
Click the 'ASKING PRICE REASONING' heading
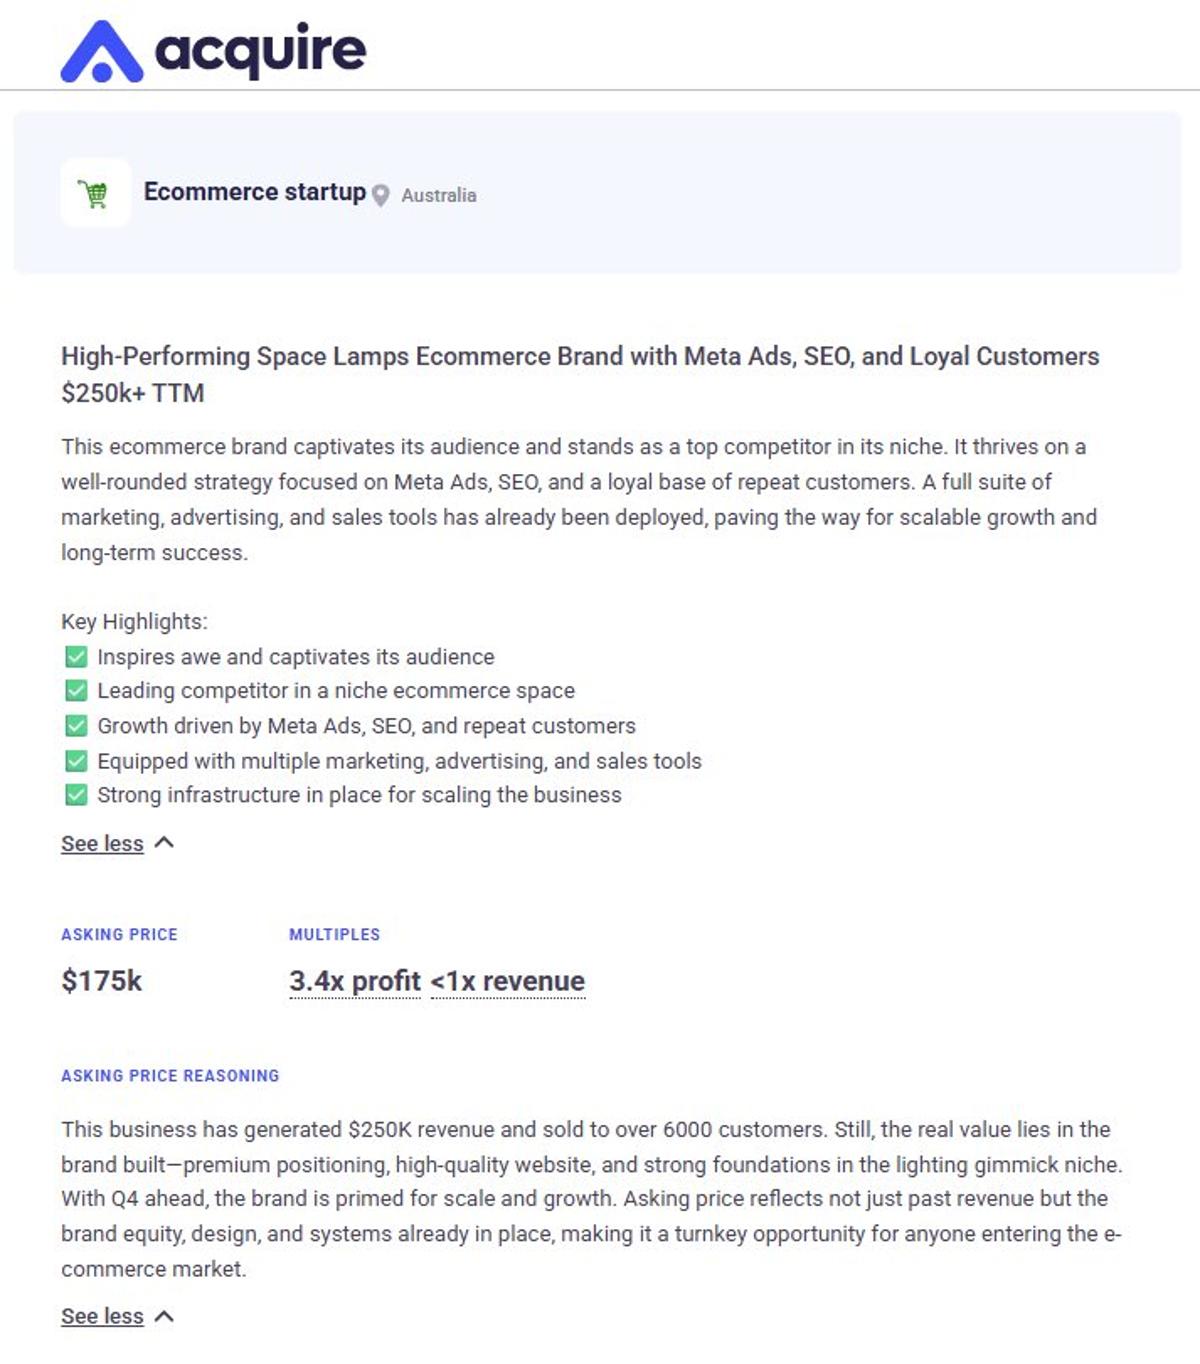coord(169,1075)
